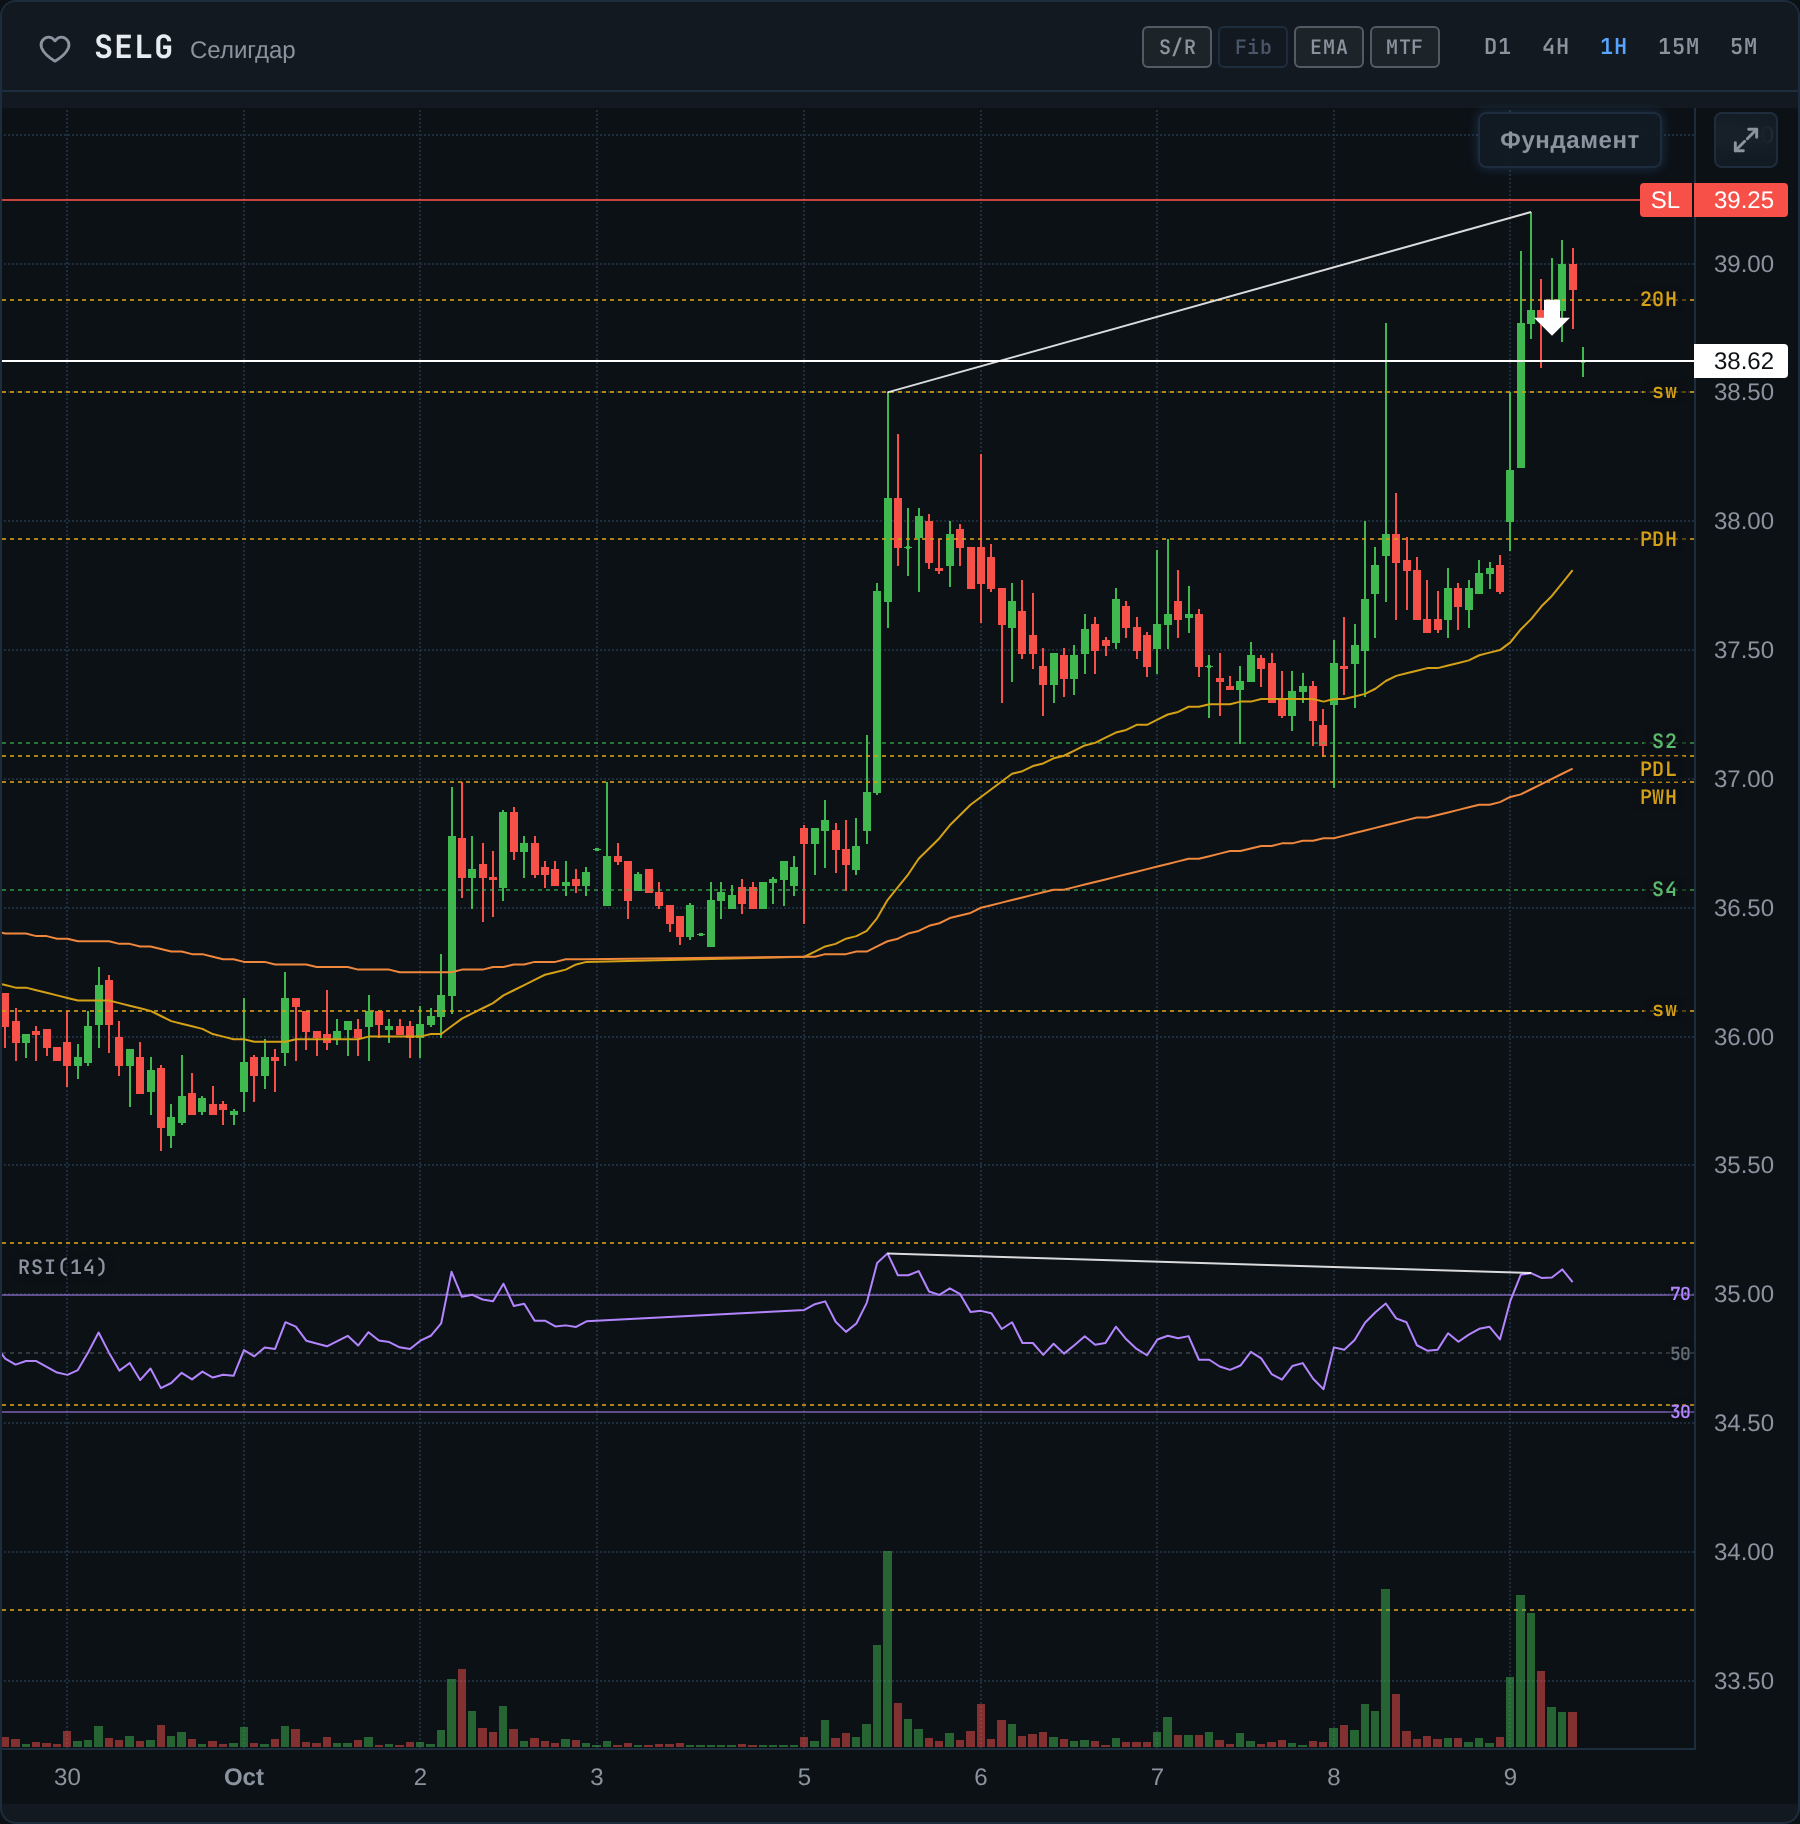This screenshot has height=1824, width=1800.
Task: Click the PDL level label
Action: click(1658, 769)
